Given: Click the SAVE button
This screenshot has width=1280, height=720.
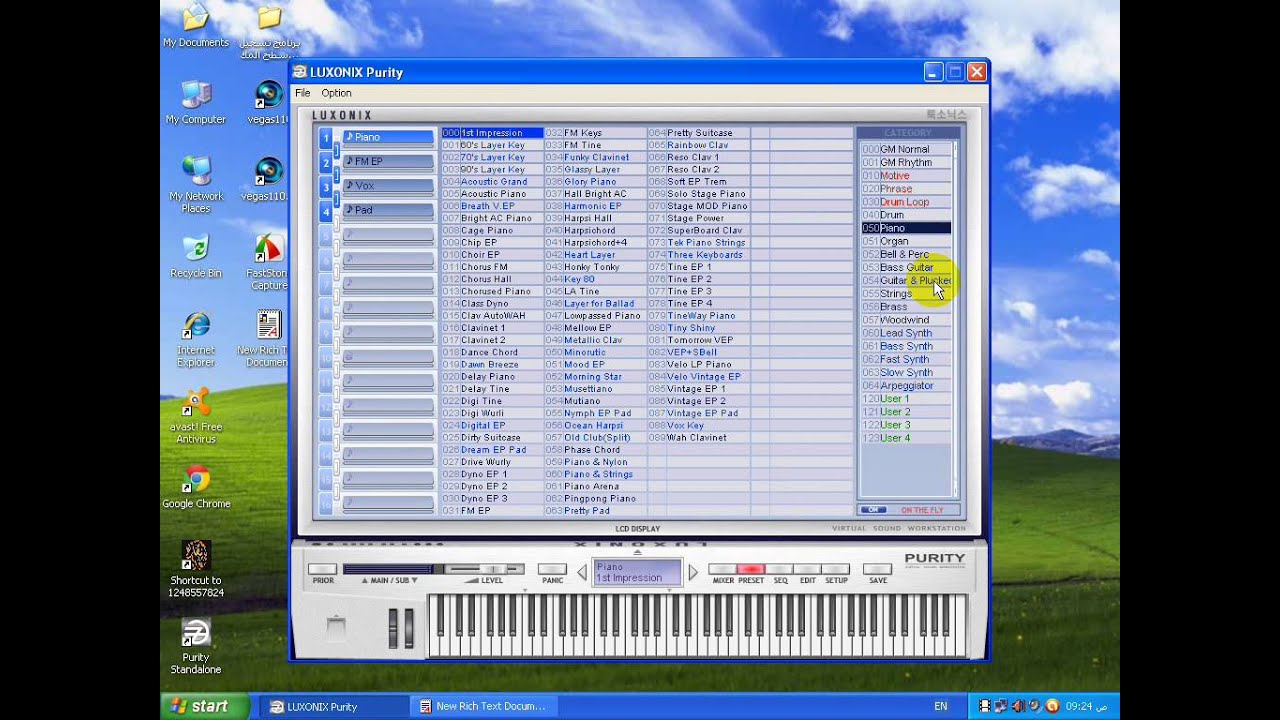Looking at the screenshot, I should point(877,569).
